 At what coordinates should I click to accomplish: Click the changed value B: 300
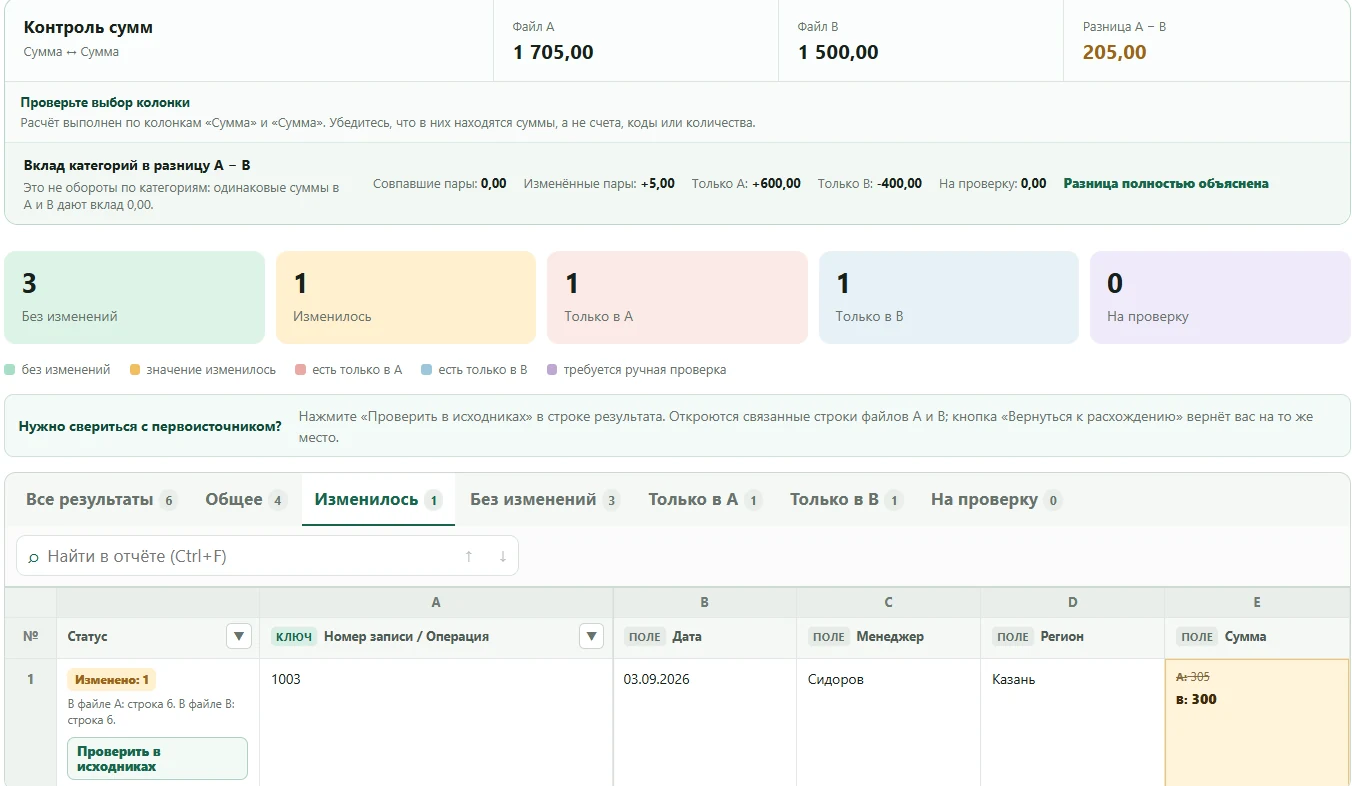coord(1196,699)
